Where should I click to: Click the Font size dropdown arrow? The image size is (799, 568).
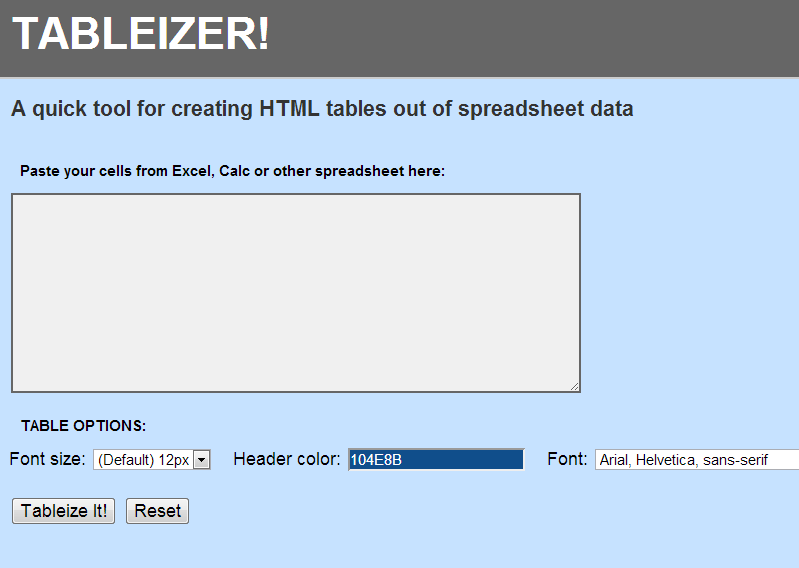pyautogui.click(x=201, y=460)
